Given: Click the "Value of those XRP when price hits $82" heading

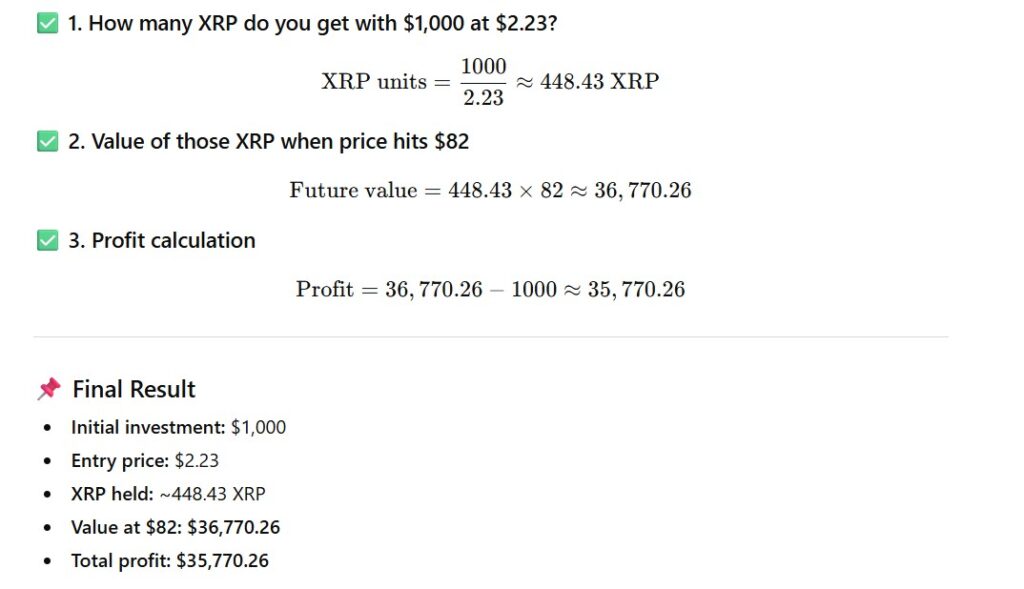Looking at the screenshot, I should point(268,142).
